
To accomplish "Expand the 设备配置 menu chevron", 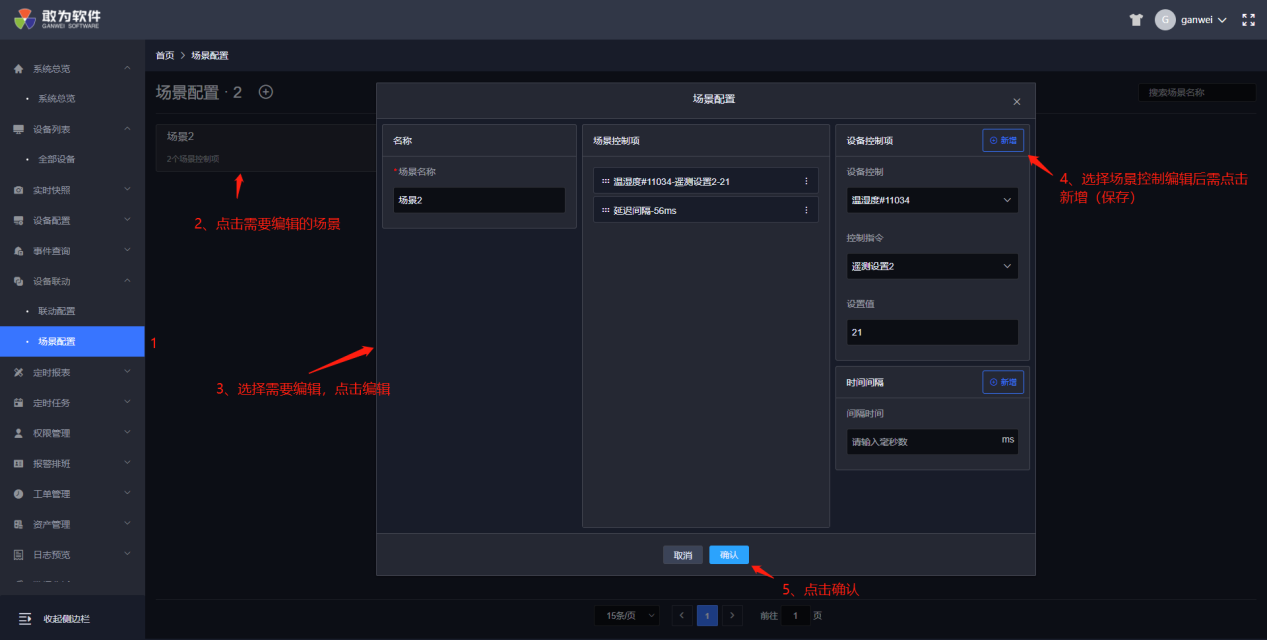I will 127,219.
